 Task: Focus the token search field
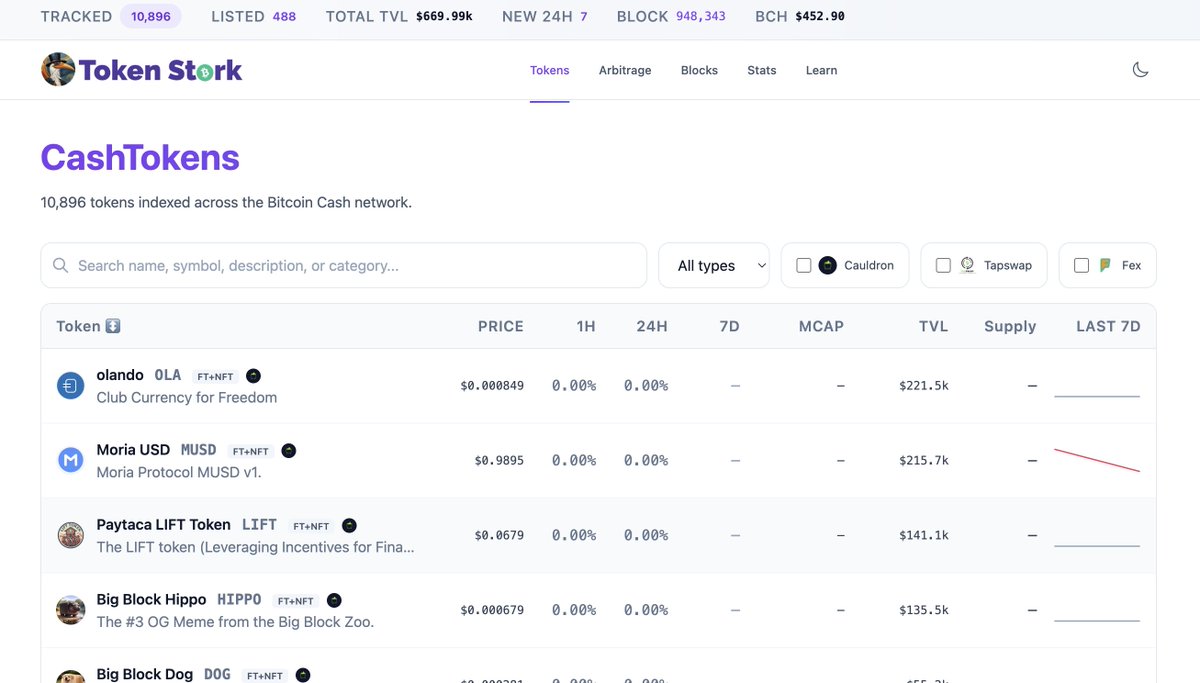344,265
